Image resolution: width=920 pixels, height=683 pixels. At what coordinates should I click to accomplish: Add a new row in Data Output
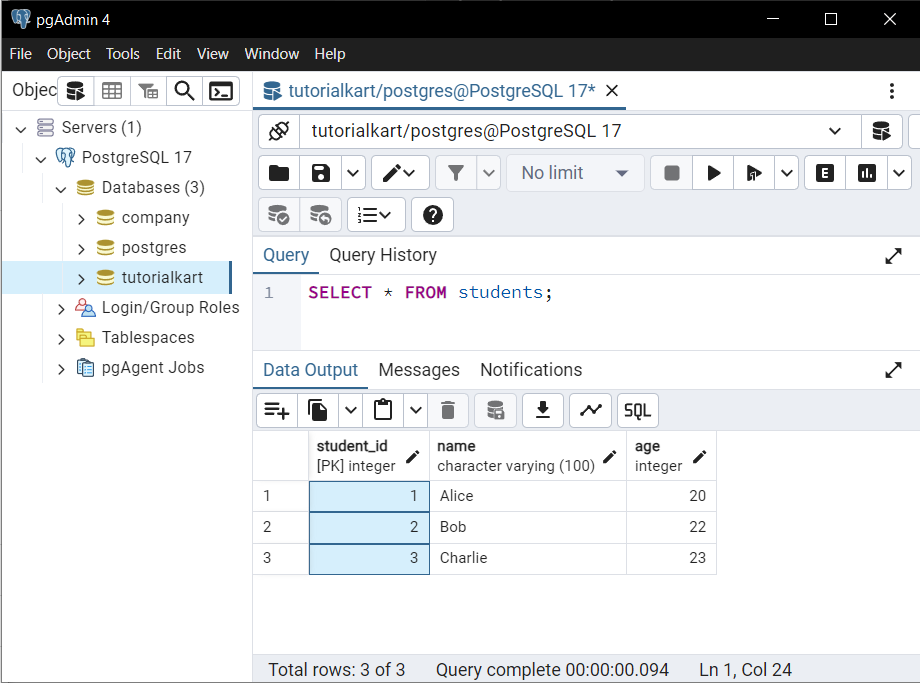click(277, 410)
